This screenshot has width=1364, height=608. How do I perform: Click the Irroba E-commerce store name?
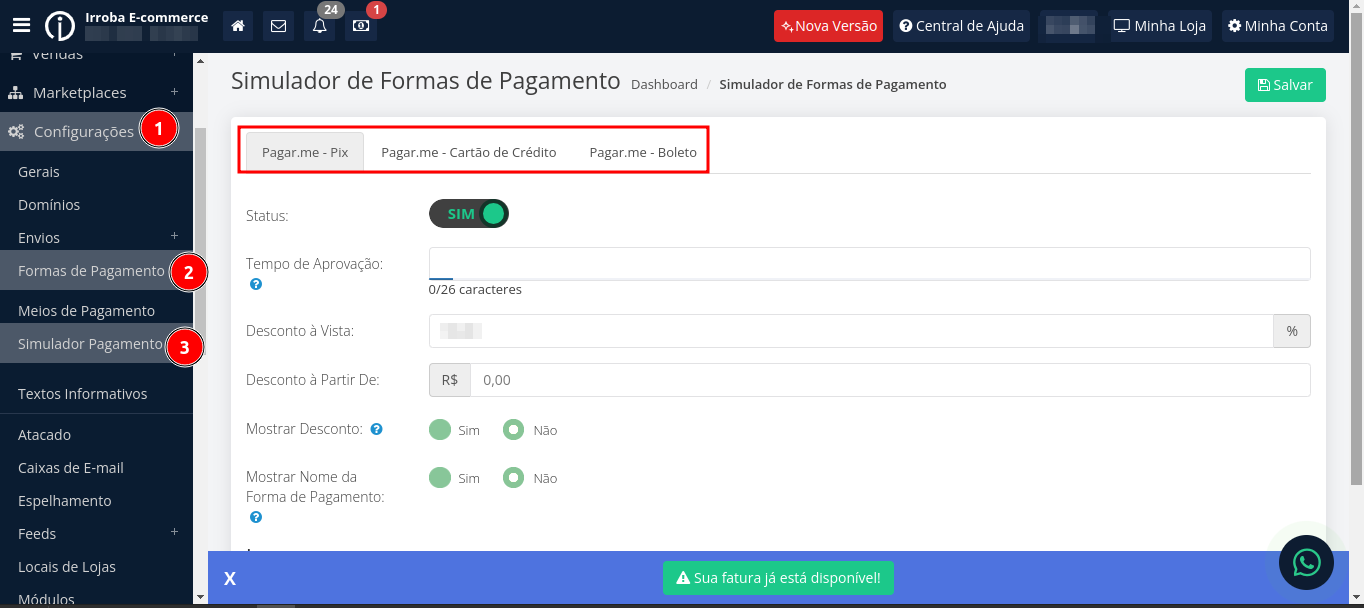147,18
